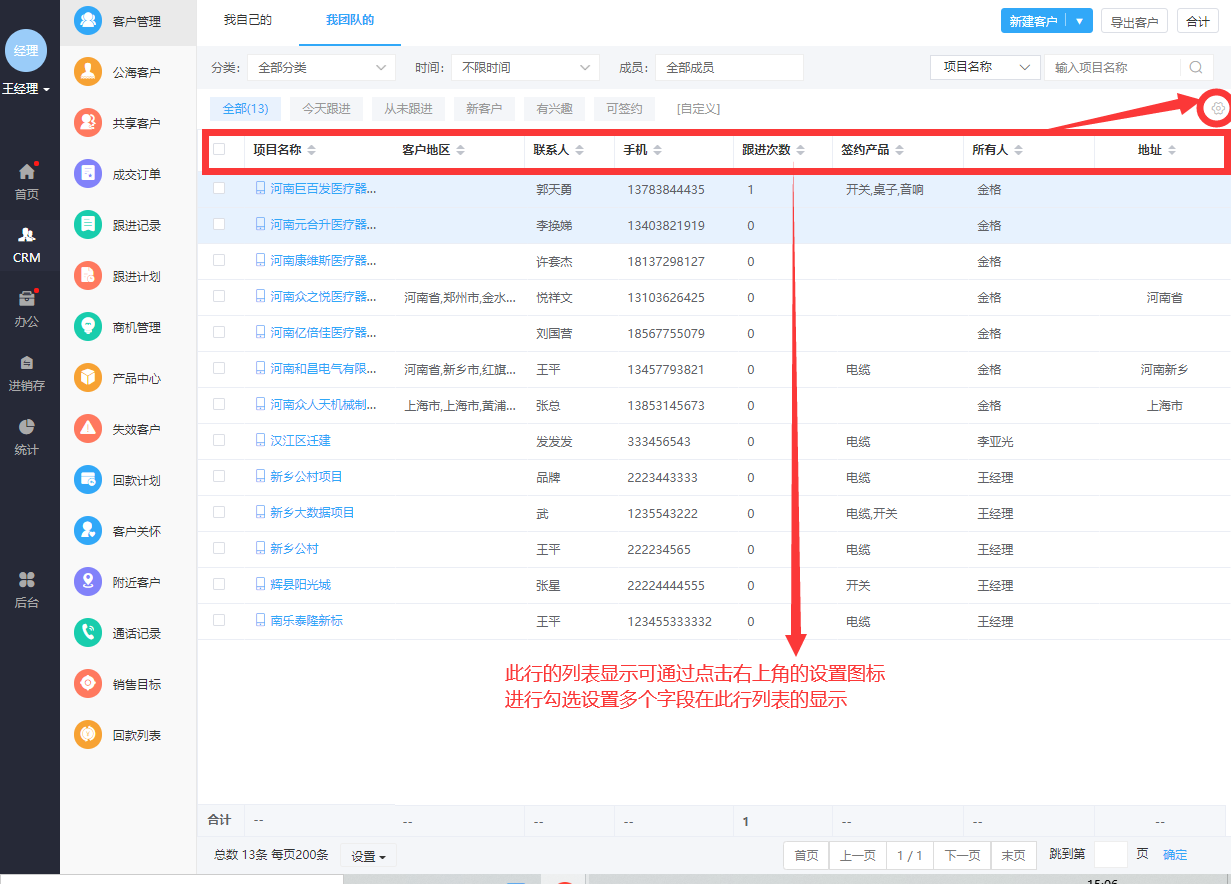
Task: Open 进销存 module icon
Action: [27, 363]
